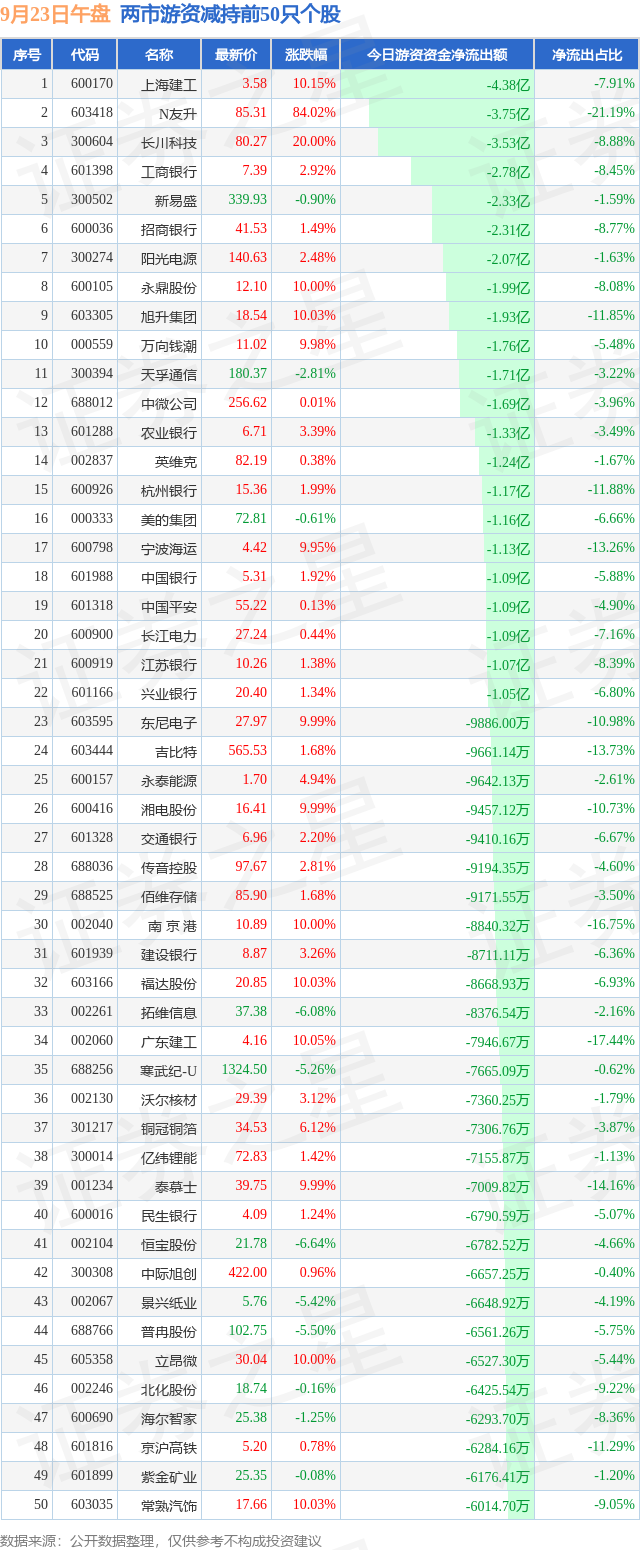
Task: Click 泰慕士 stock name
Action: click(176, 1186)
